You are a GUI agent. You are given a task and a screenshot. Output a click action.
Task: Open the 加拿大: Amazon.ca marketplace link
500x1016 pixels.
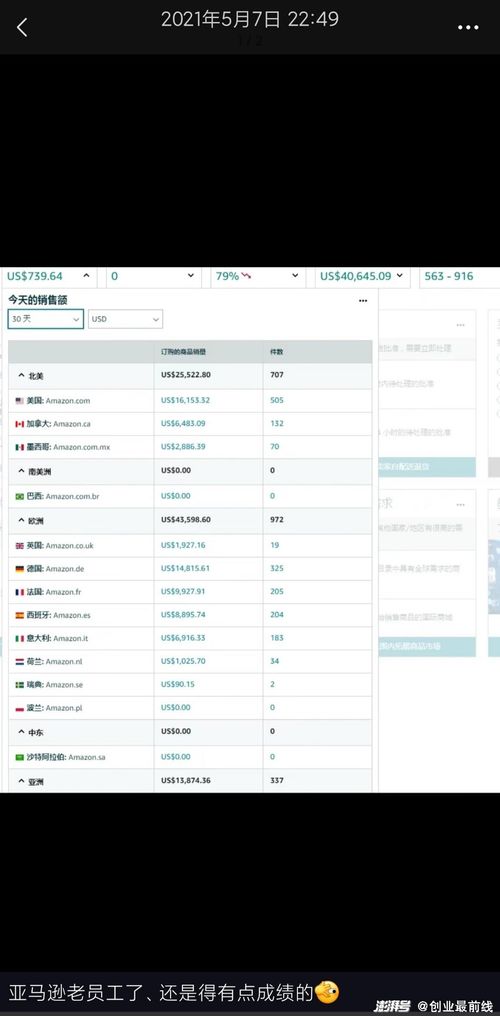[x=58, y=424]
